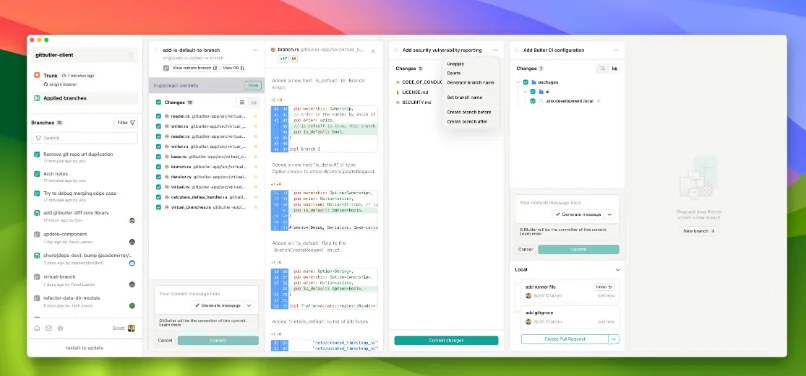Screen dimensions: 806x376
Task: Click the Trunk branch icon
Action: pyautogui.click(x=37, y=75)
